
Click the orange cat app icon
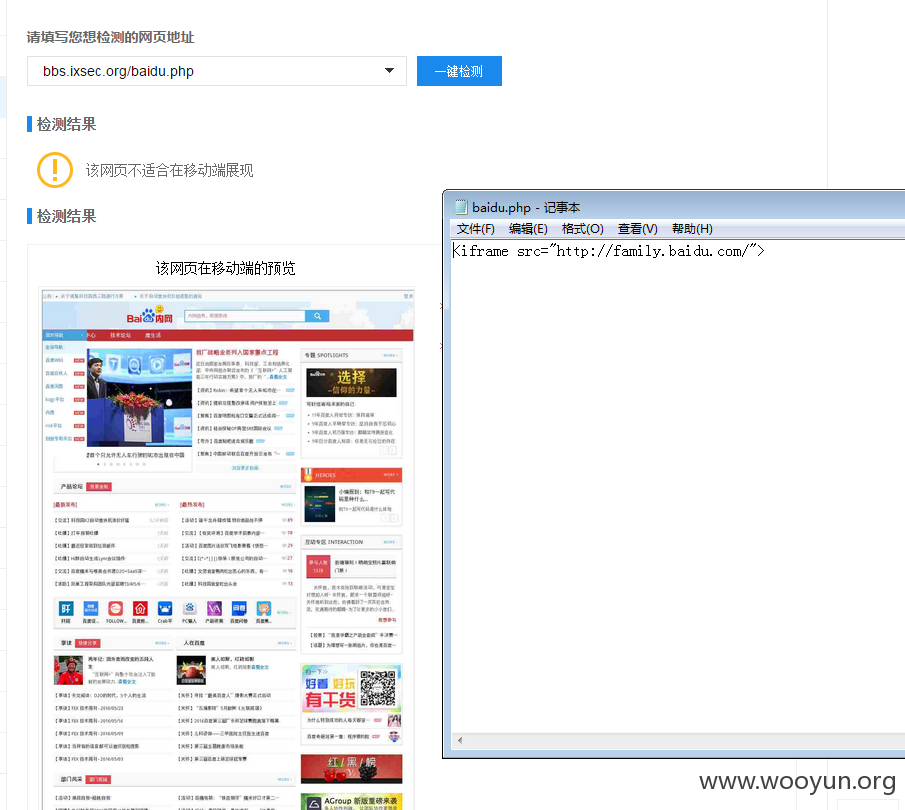click(264, 609)
